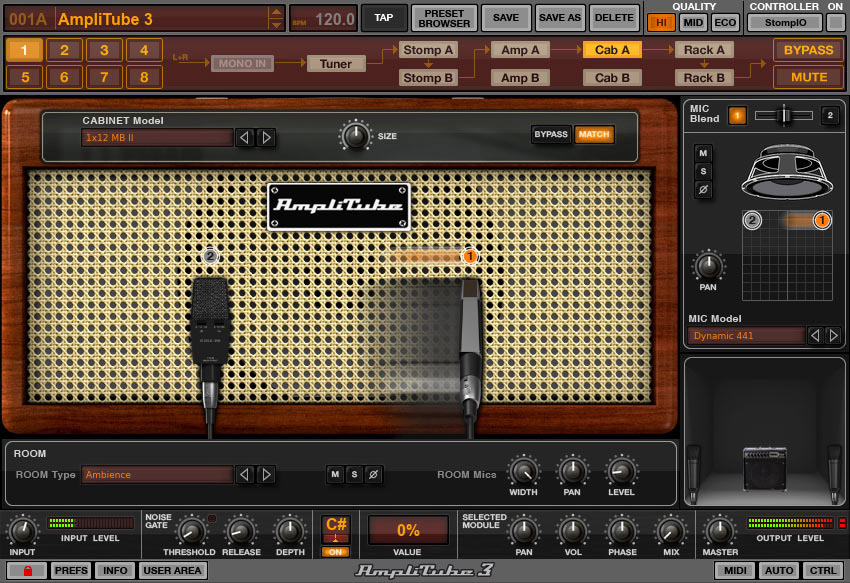850x583 pixels.
Task: Select mic 2 dot in position grid
Action: pos(752,220)
